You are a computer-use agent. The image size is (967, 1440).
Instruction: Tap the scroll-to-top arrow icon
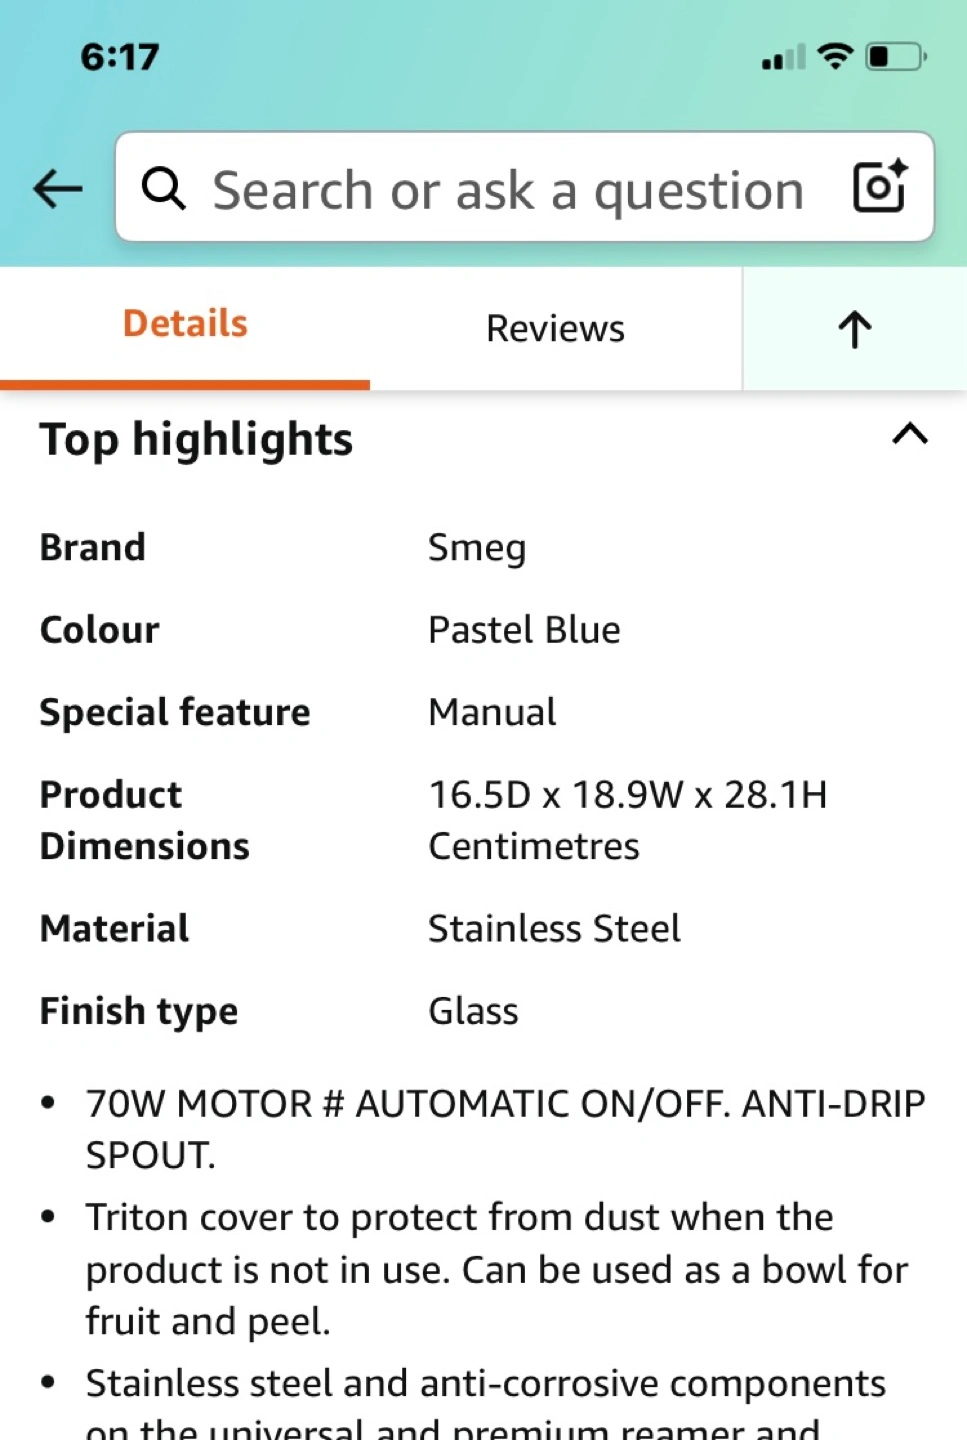(x=854, y=329)
